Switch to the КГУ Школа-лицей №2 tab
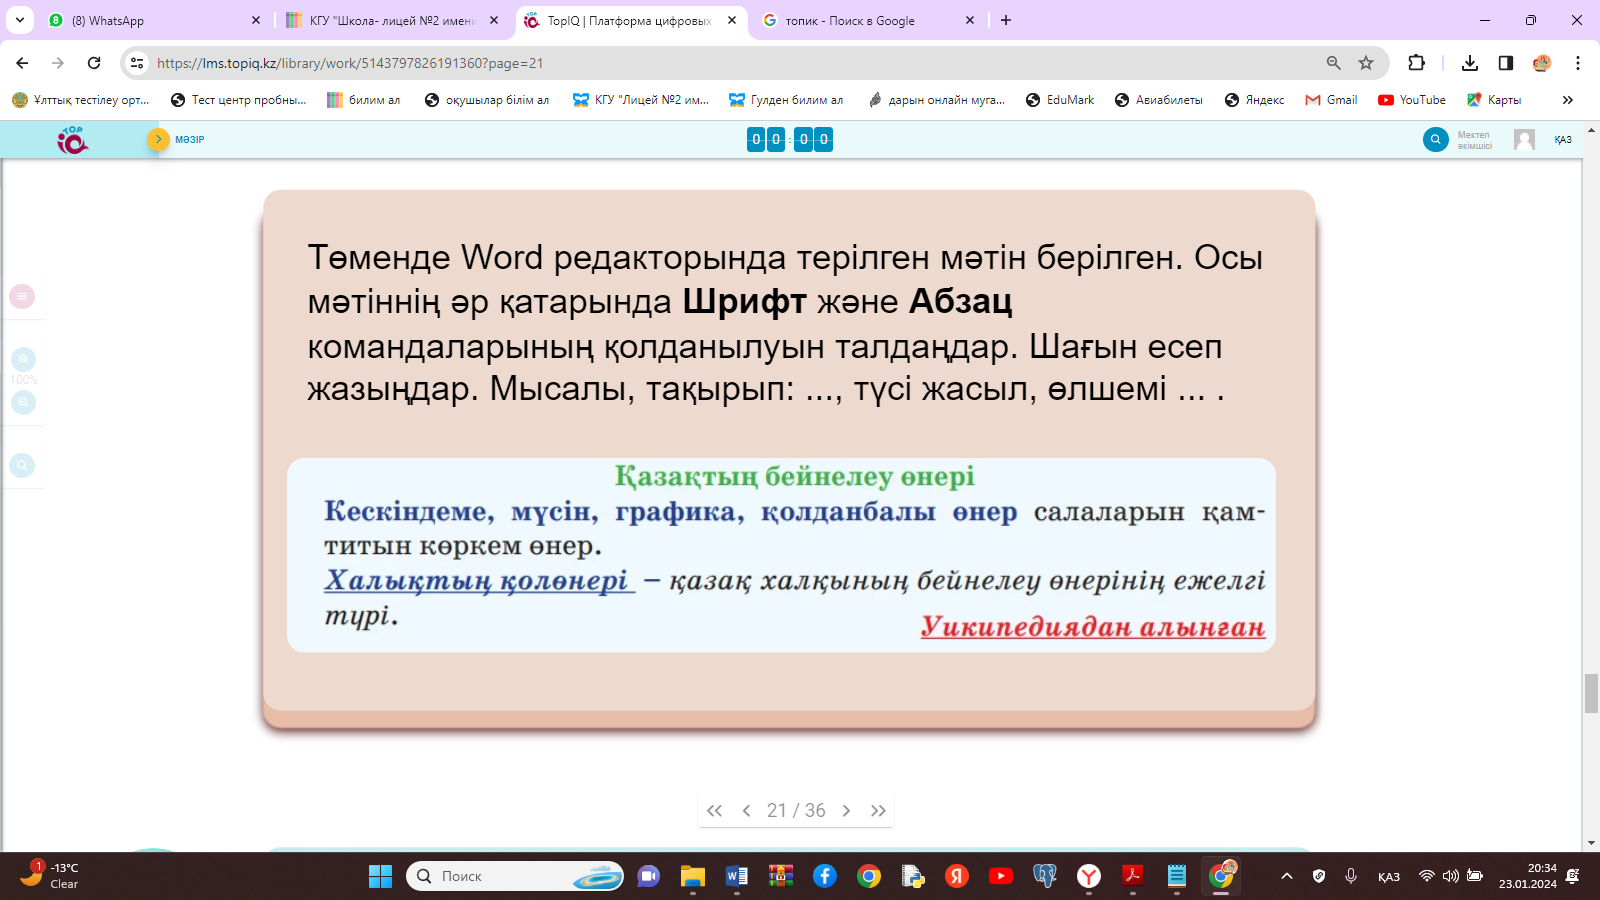This screenshot has height=900, width=1600. [x=390, y=20]
